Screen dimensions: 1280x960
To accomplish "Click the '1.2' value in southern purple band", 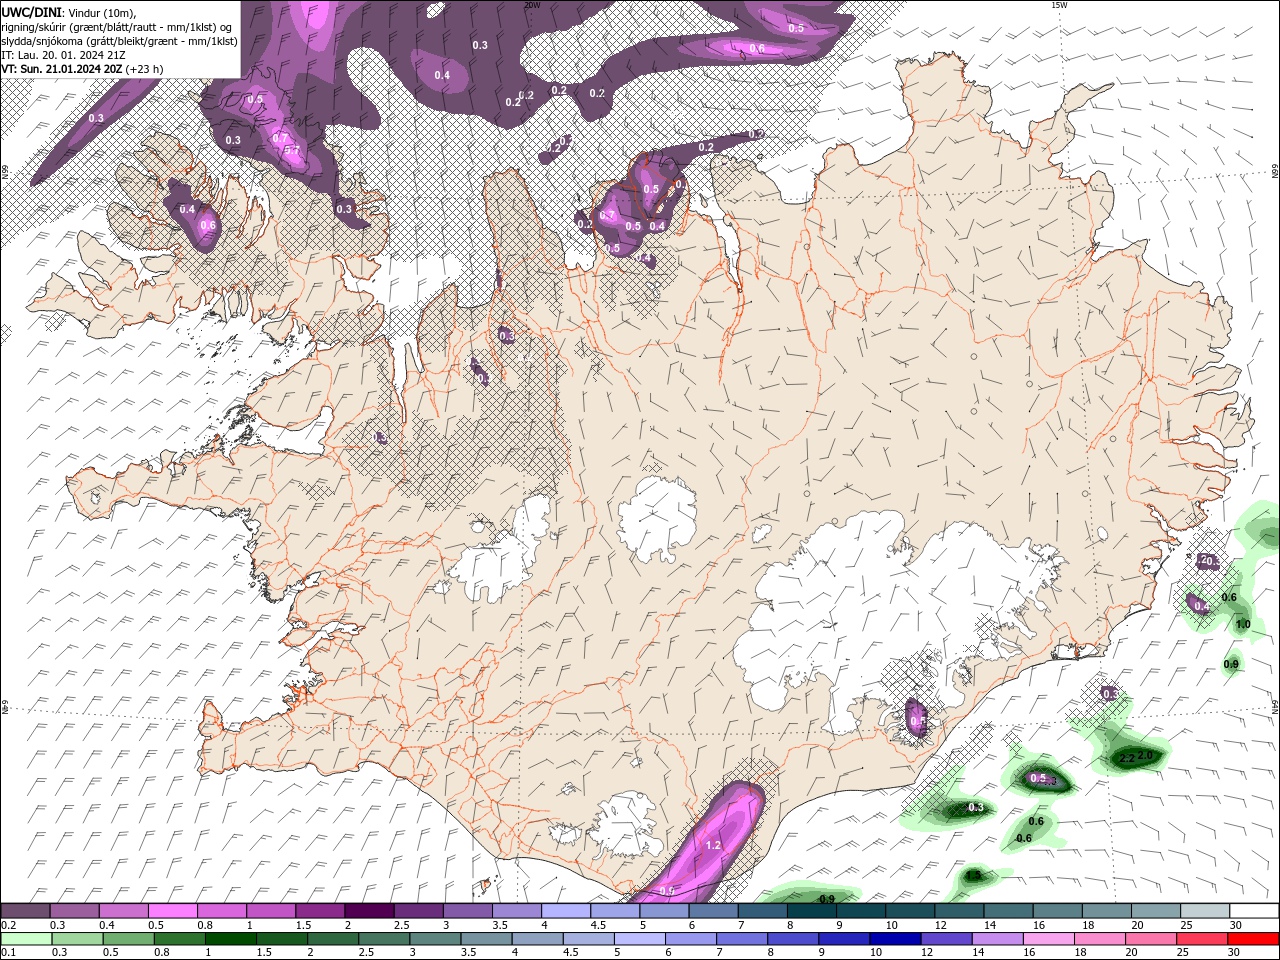I will point(713,845).
